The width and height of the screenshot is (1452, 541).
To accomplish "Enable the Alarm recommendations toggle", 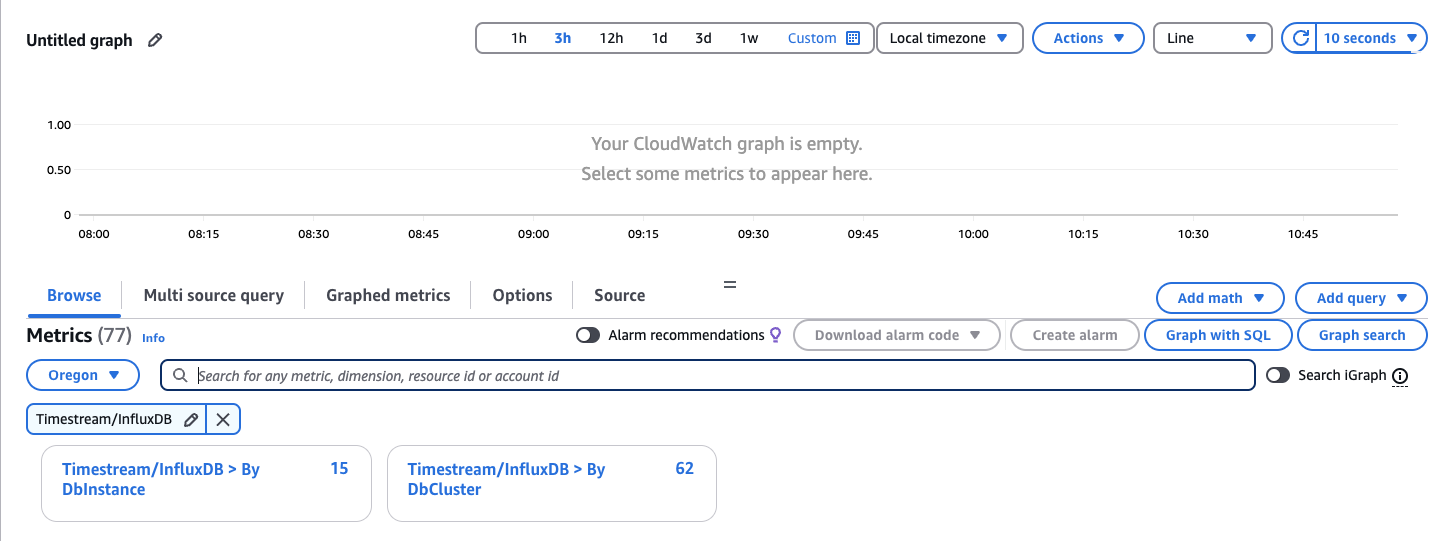I will (588, 335).
